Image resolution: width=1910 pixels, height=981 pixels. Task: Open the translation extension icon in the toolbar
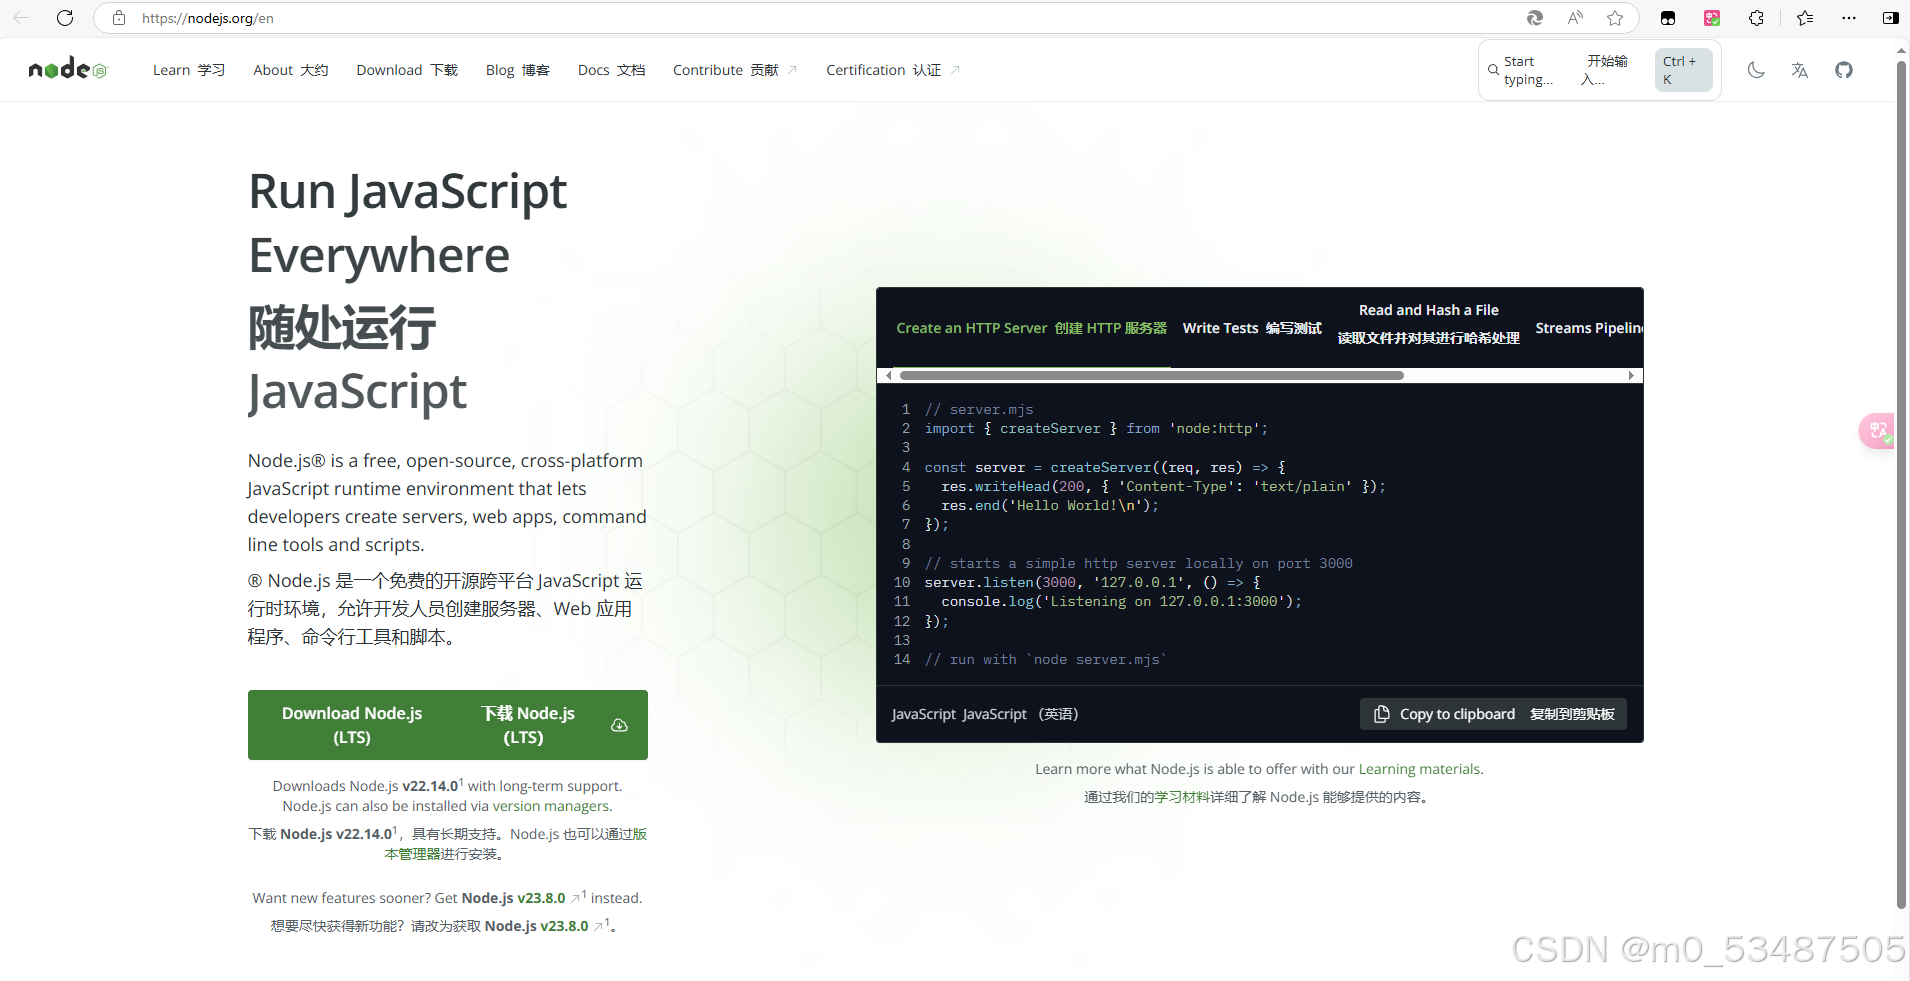1712,18
